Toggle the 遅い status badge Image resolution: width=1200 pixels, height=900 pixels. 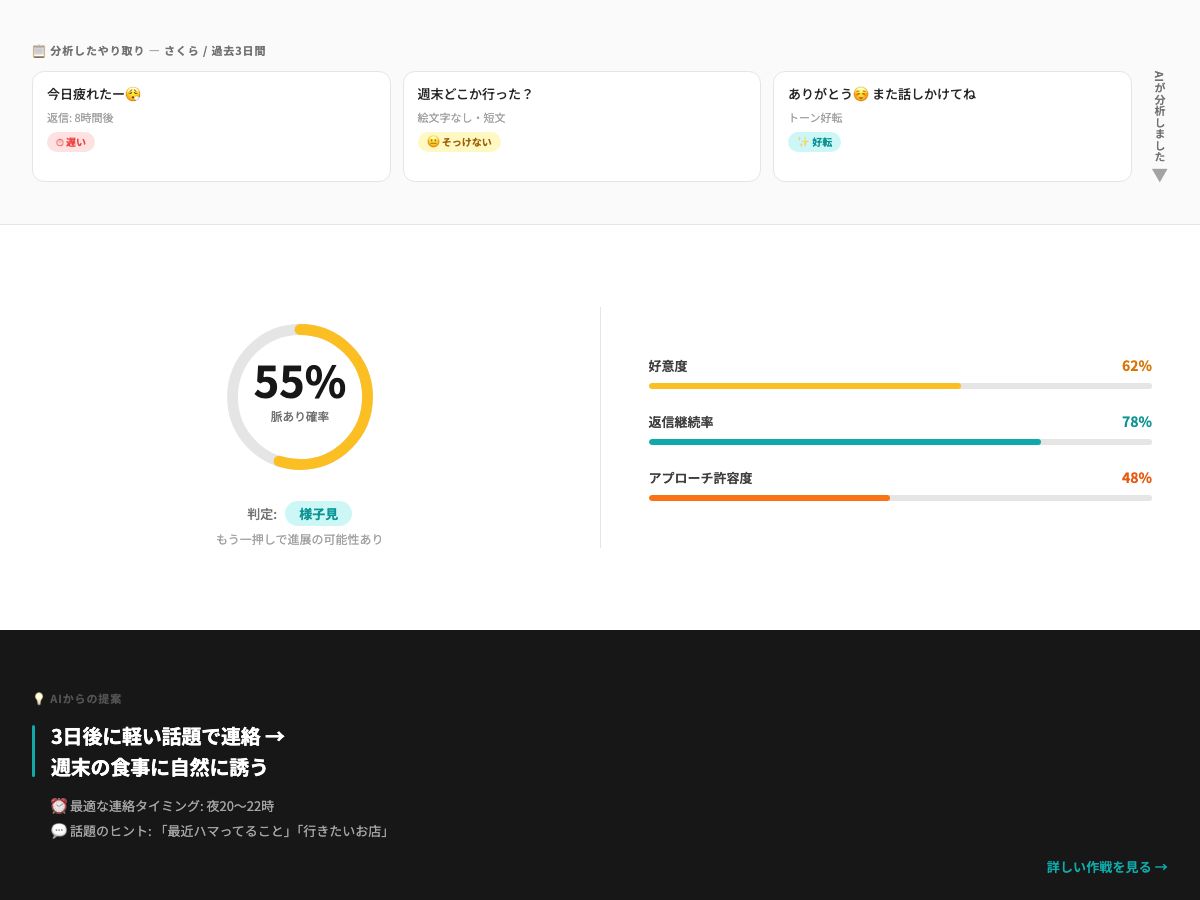point(71,142)
